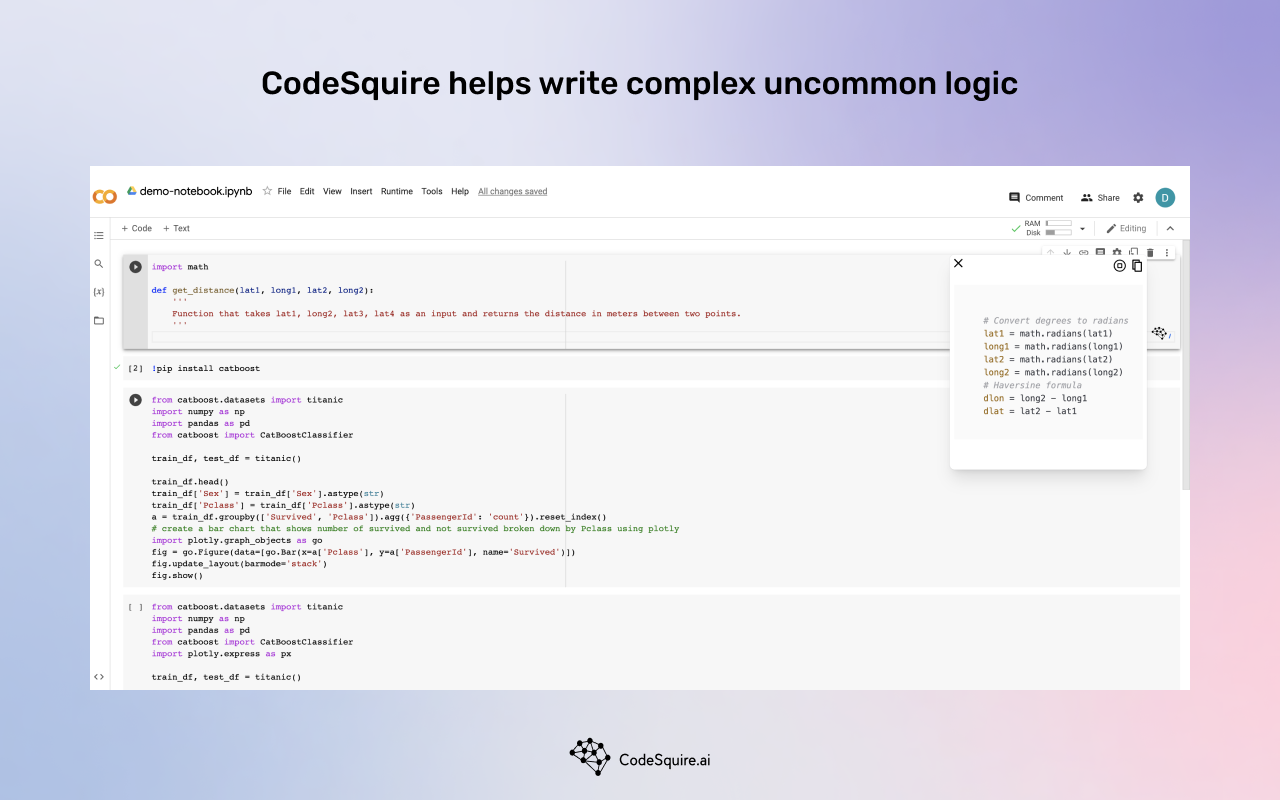Open the File menu
Screen dimensions: 1280x800
(x=285, y=191)
